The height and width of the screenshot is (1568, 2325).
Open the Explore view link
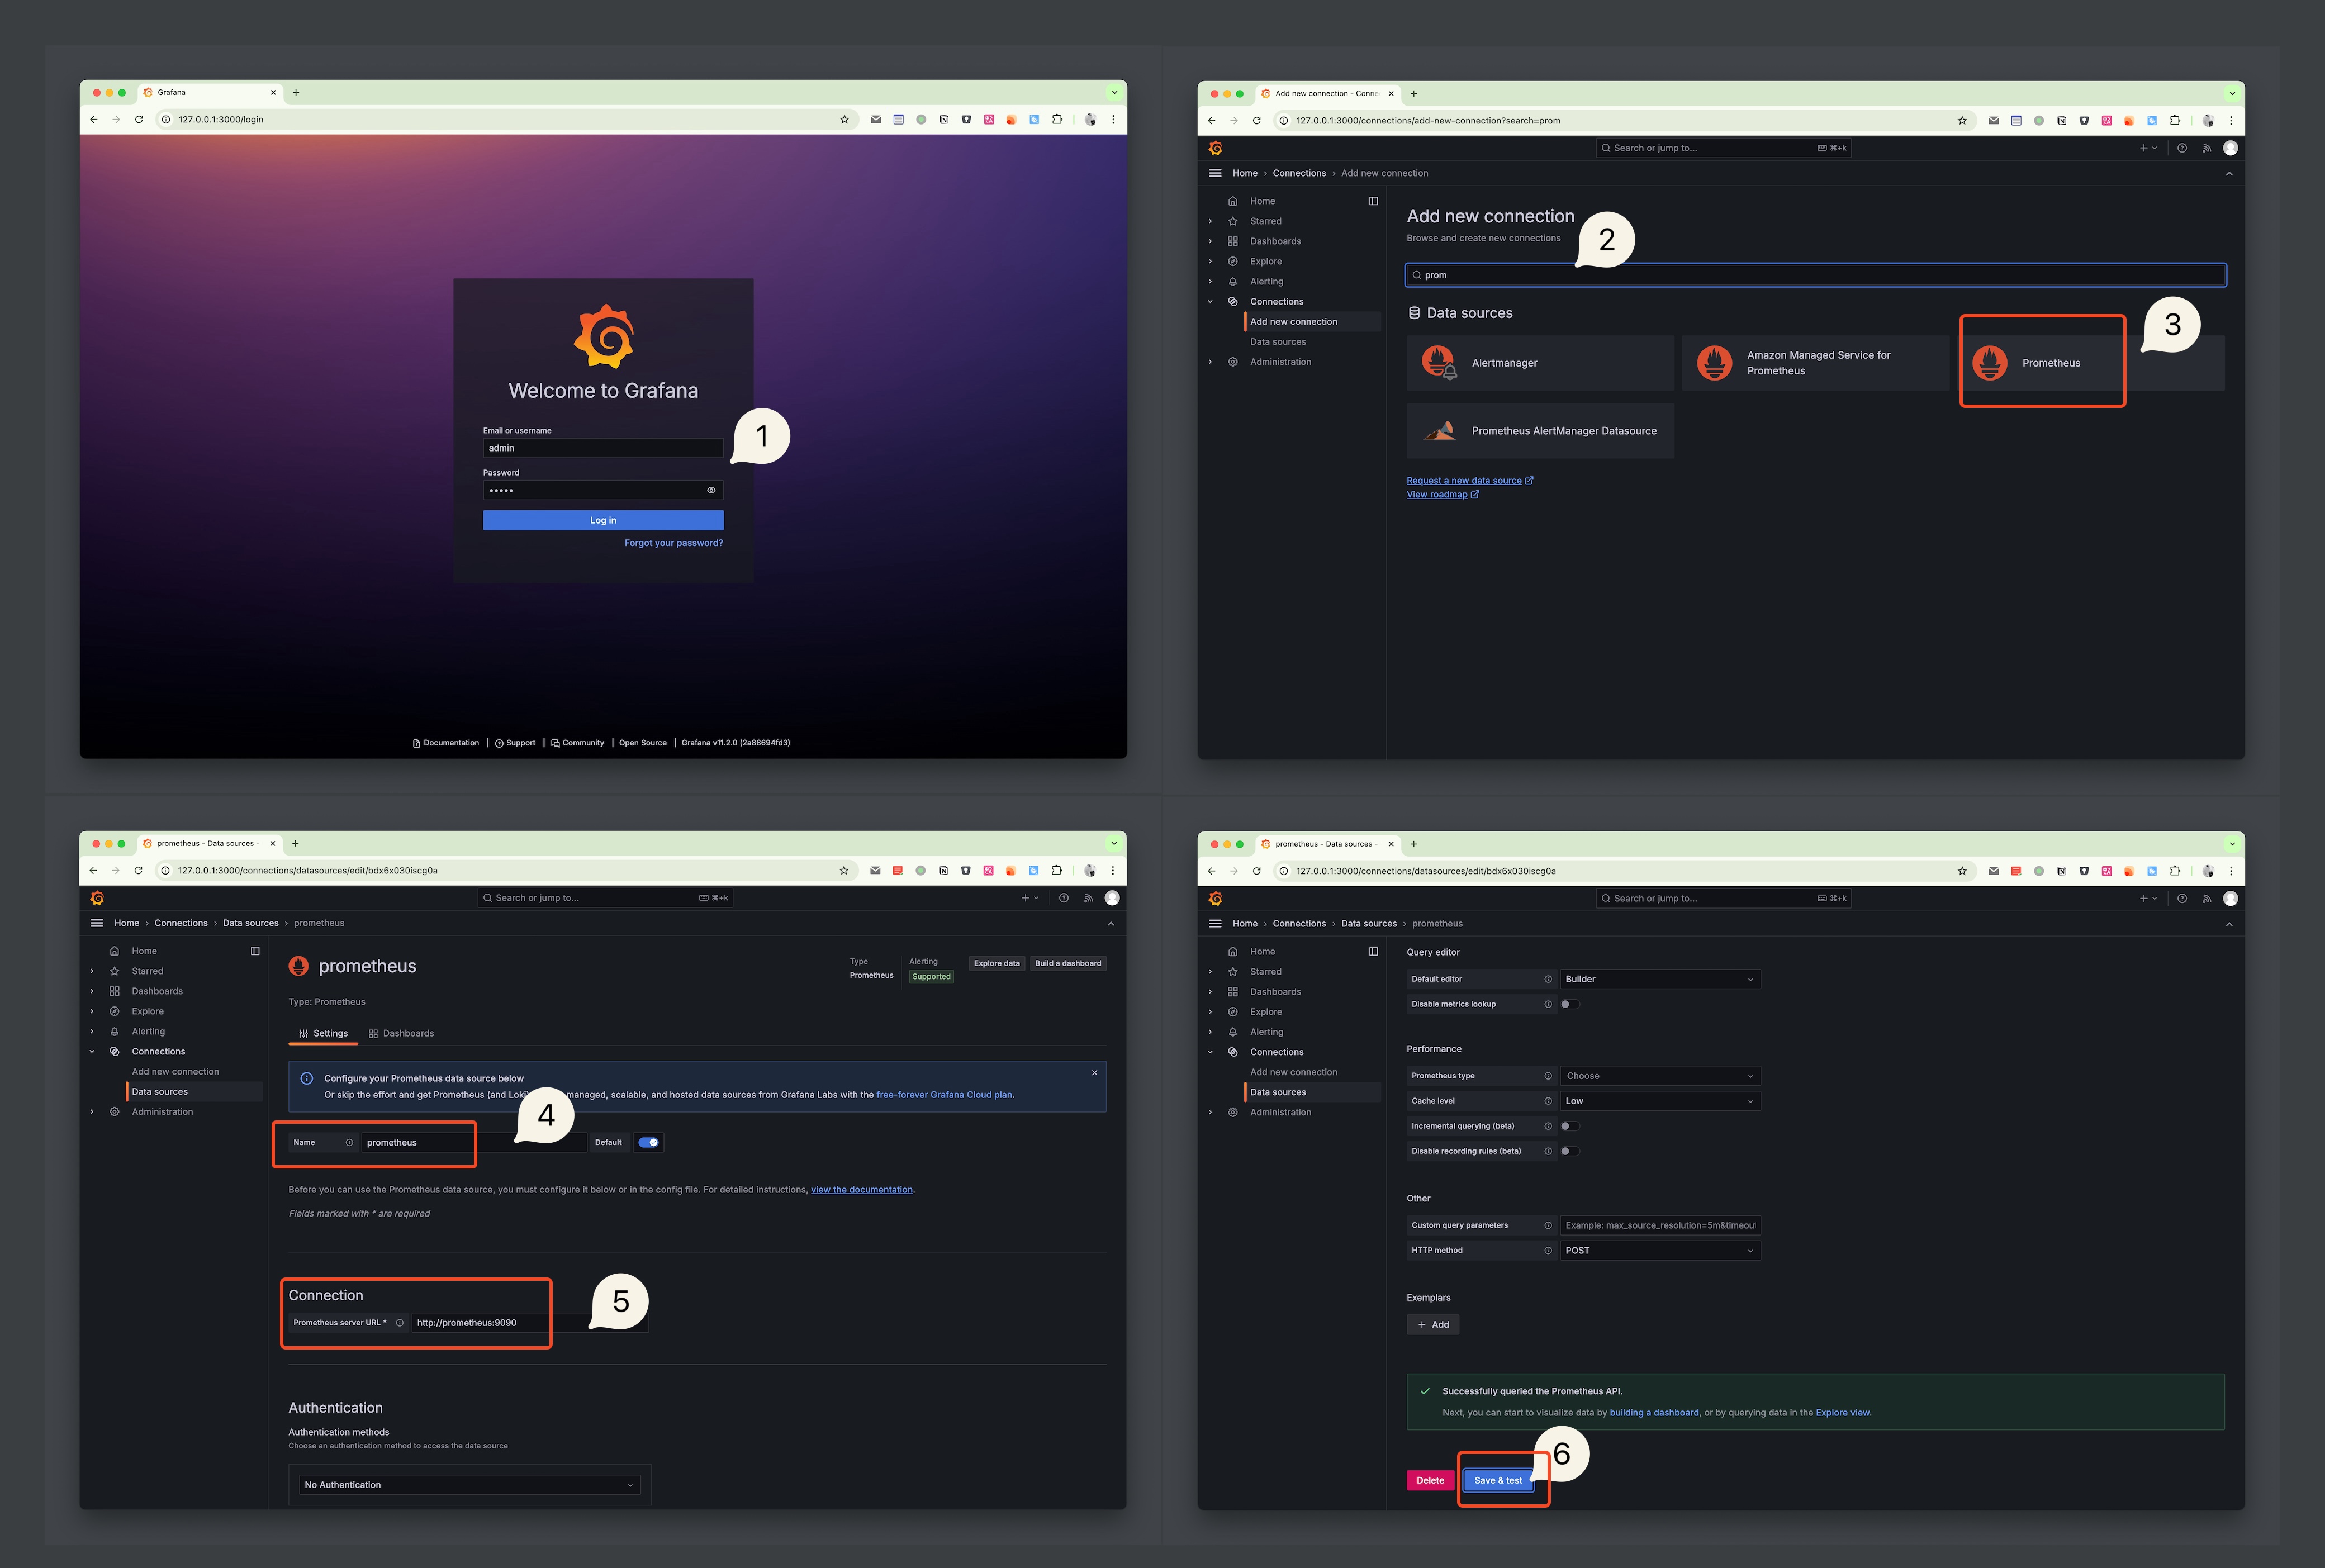(x=1843, y=1413)
